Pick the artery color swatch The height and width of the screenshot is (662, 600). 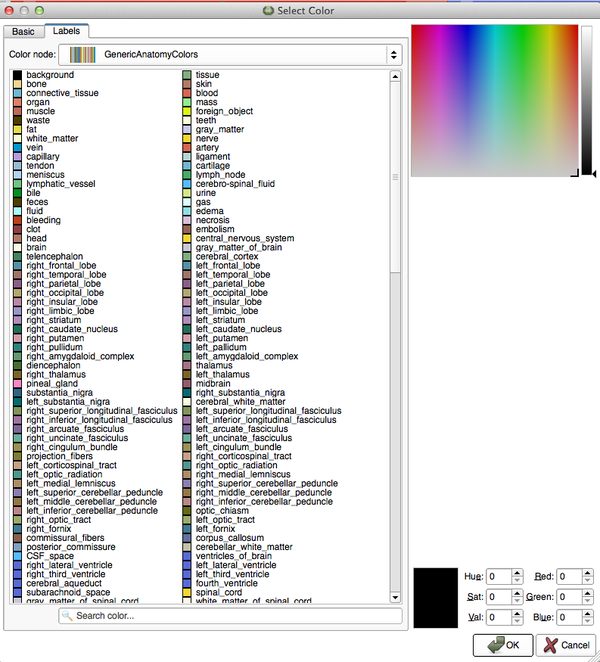[186, 147]
